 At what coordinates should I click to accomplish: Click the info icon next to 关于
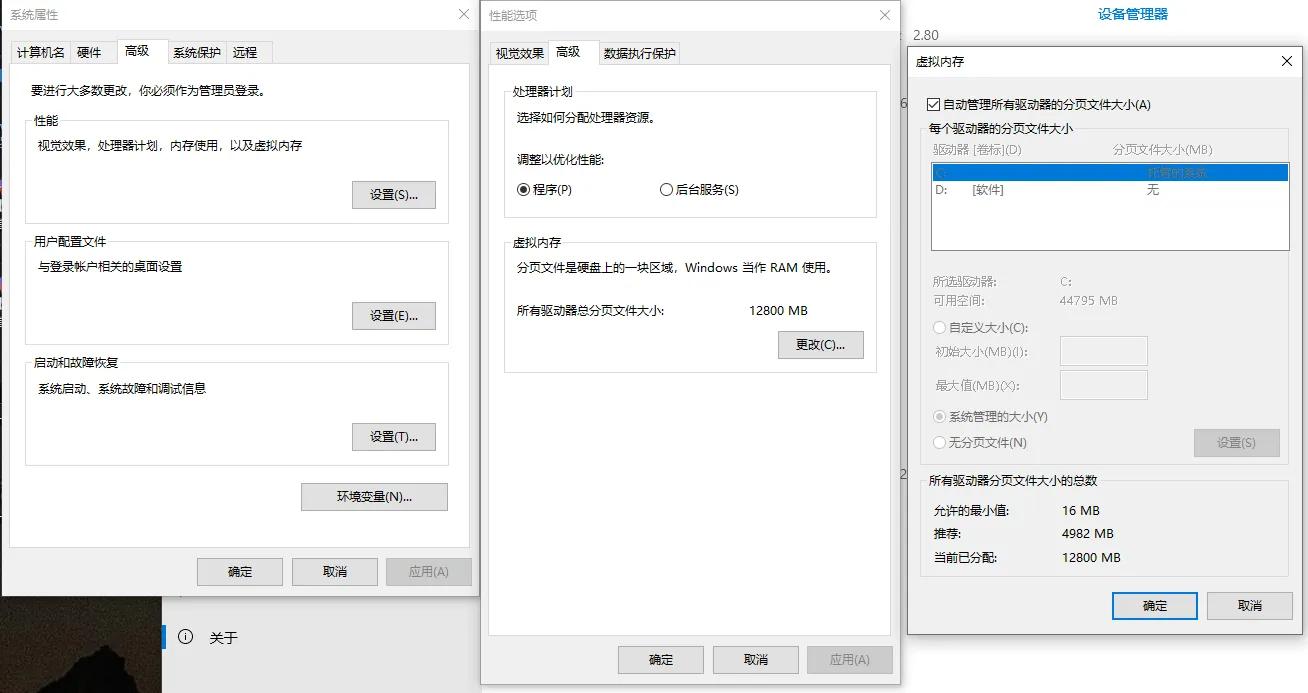[186, 637]
